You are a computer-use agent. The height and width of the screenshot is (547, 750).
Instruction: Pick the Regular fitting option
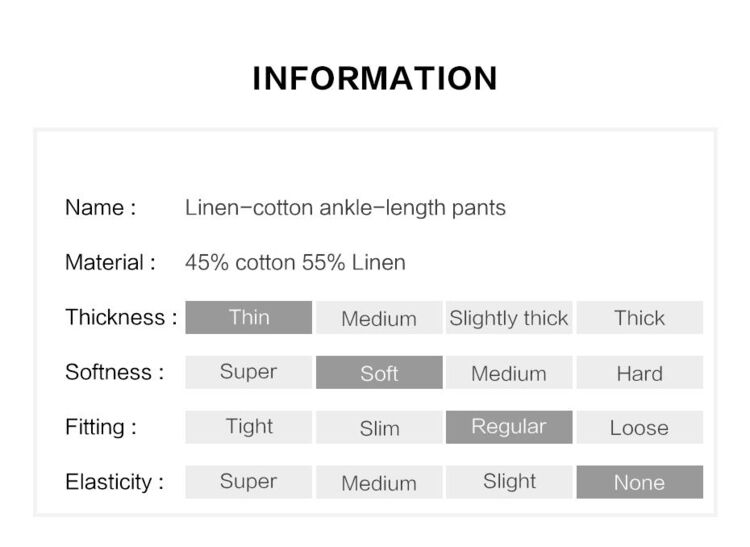point(509,427)
